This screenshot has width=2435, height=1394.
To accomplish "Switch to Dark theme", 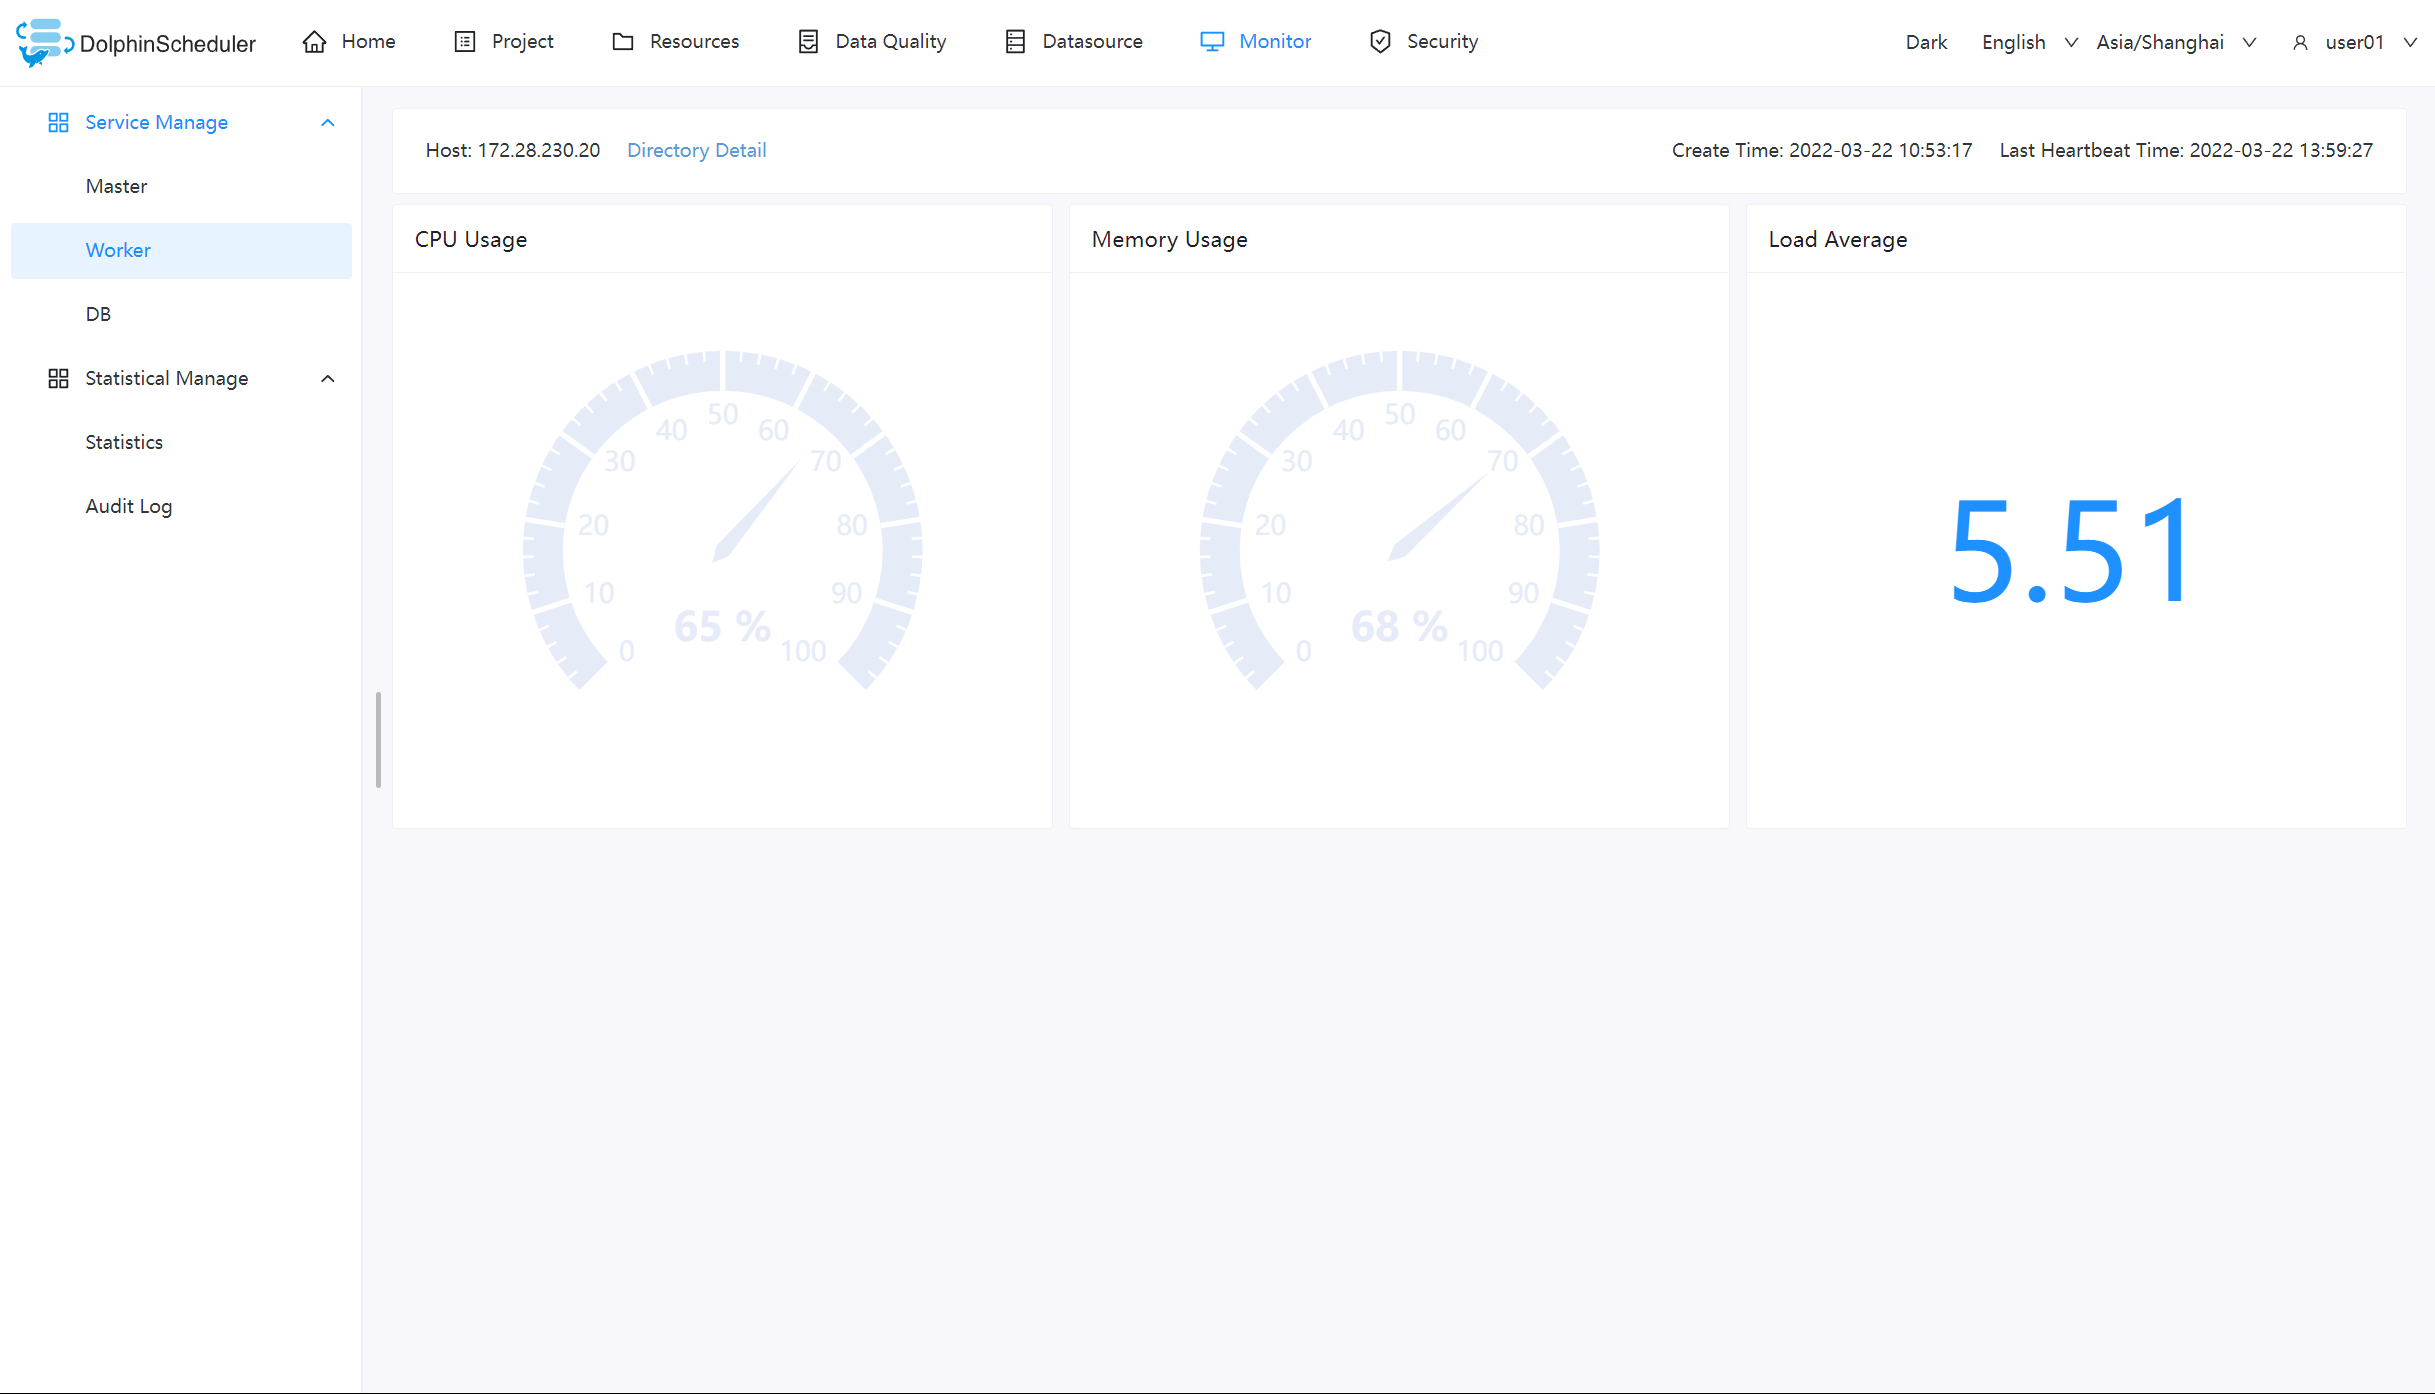I will coord(1926,42).
